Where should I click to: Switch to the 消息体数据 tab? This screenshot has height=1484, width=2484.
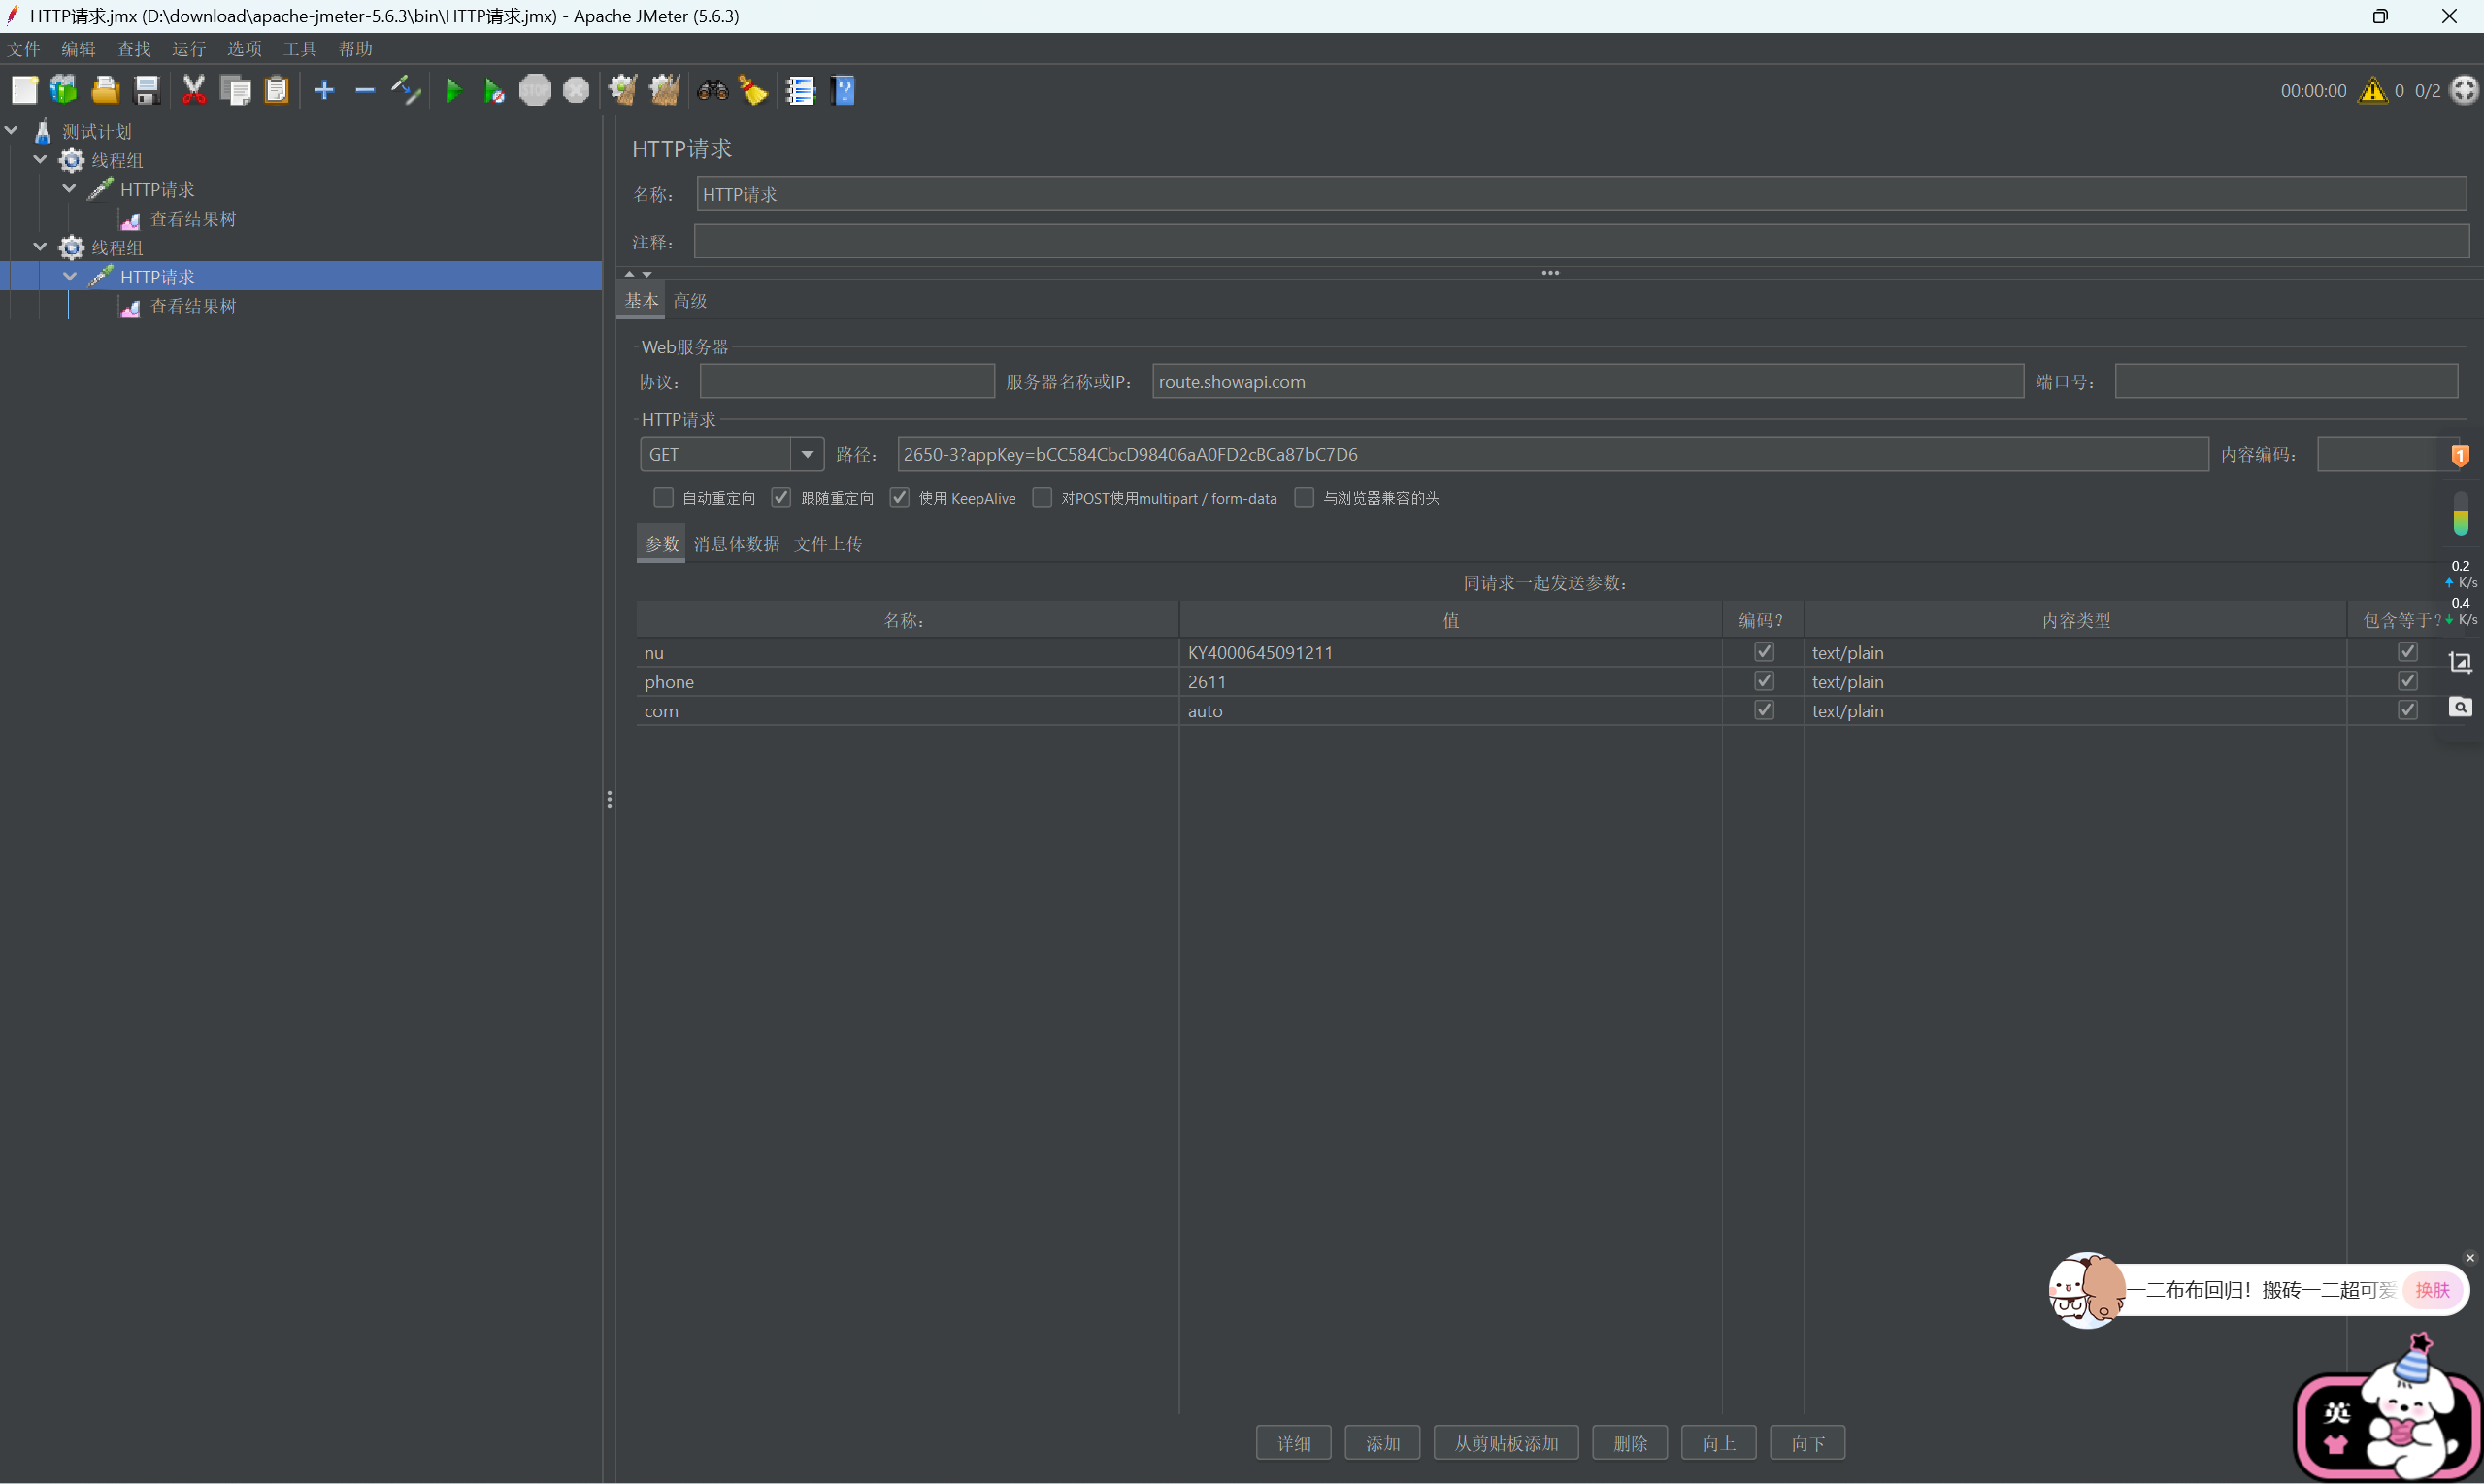[736, 543]
